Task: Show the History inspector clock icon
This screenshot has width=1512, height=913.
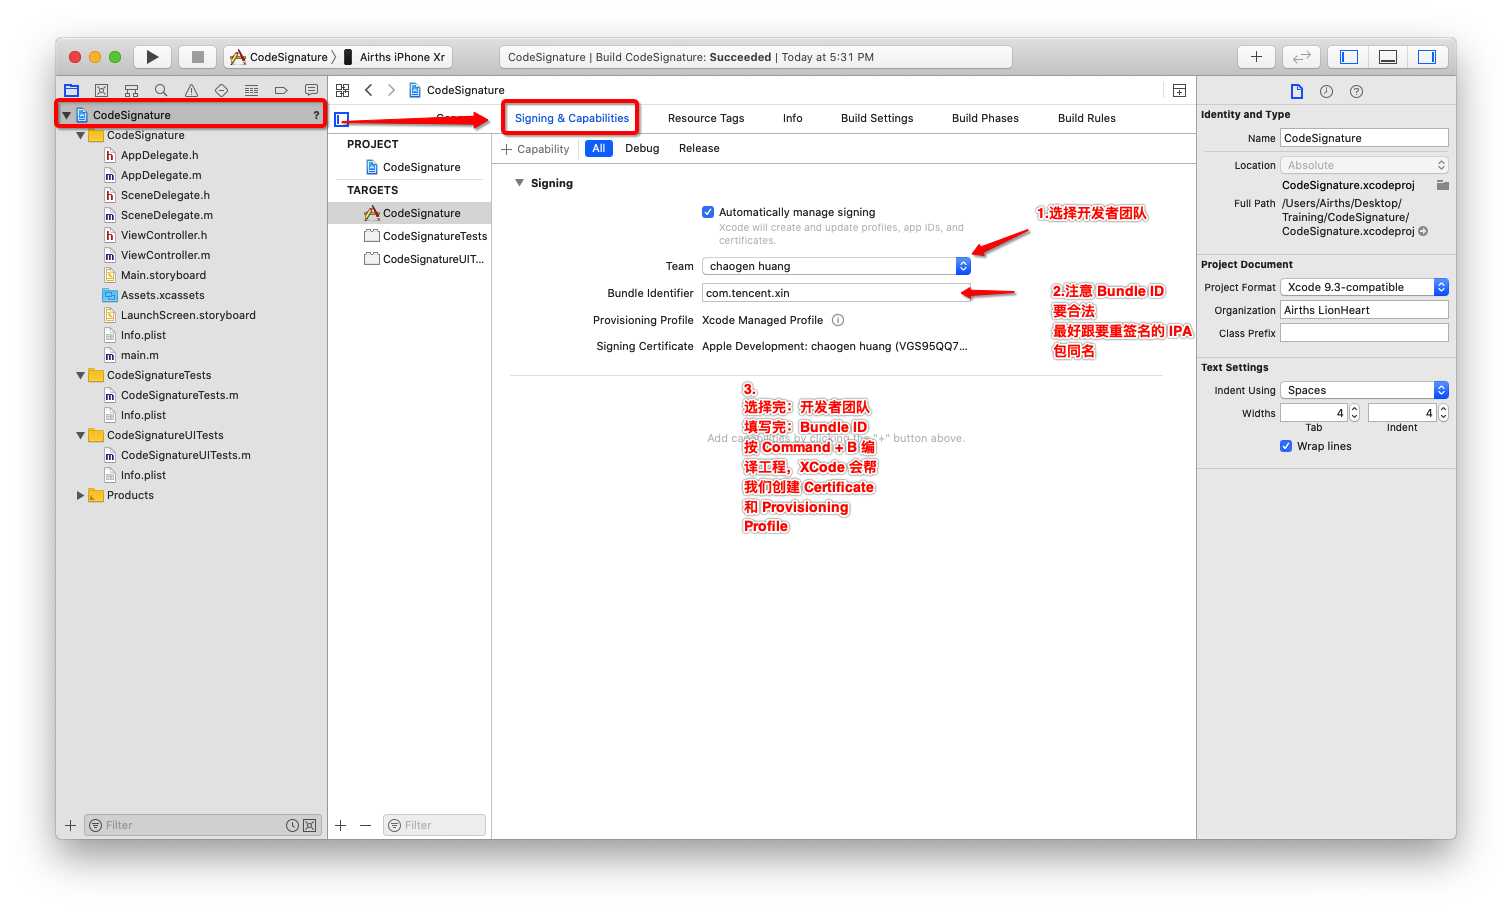Action: 1326,91
